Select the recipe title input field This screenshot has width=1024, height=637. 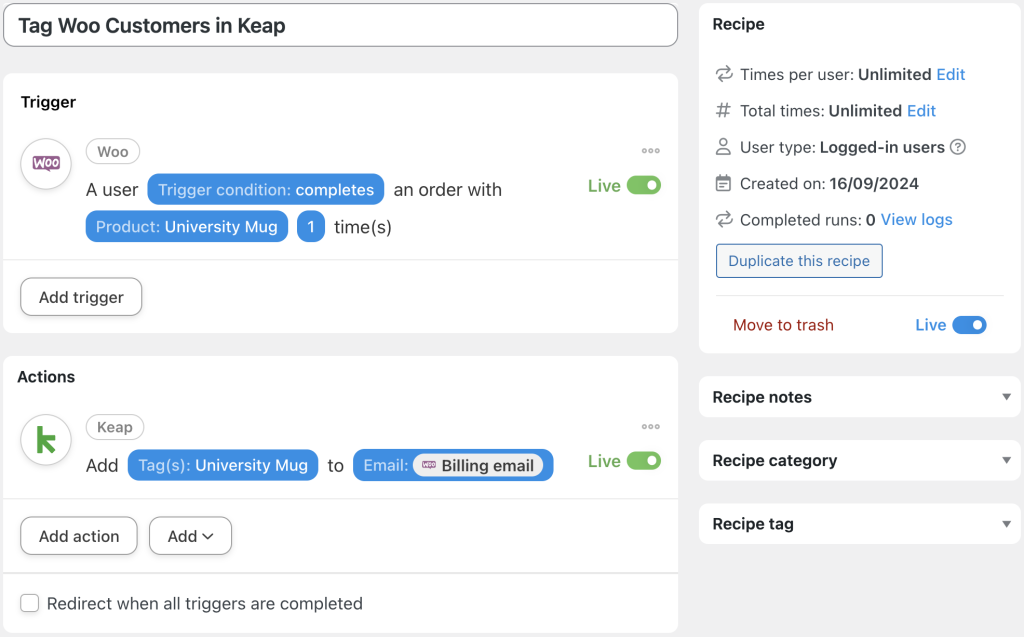[x=340, y=25]
